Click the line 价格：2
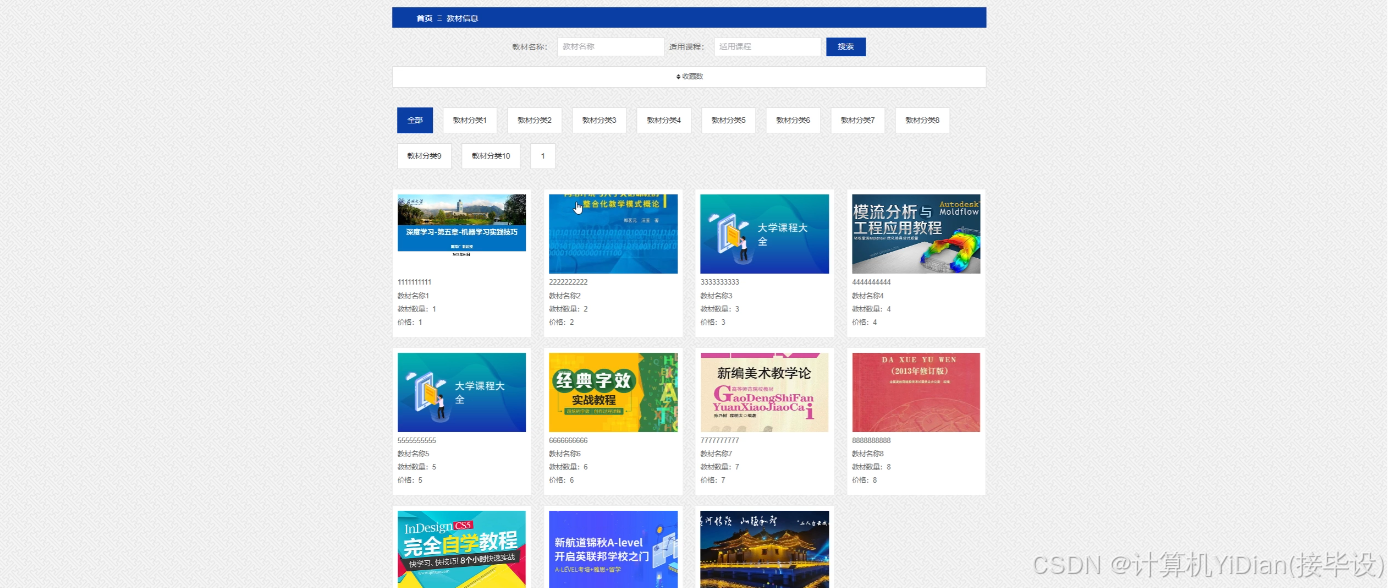1388x588 pixels. [562, 322]
